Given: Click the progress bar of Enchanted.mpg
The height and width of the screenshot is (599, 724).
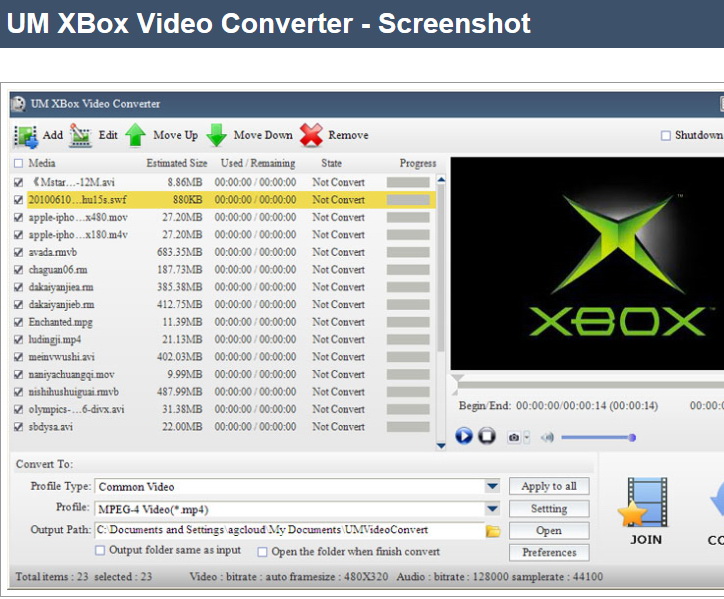Looking at the screenshot, I should click(x=408, y=322).
